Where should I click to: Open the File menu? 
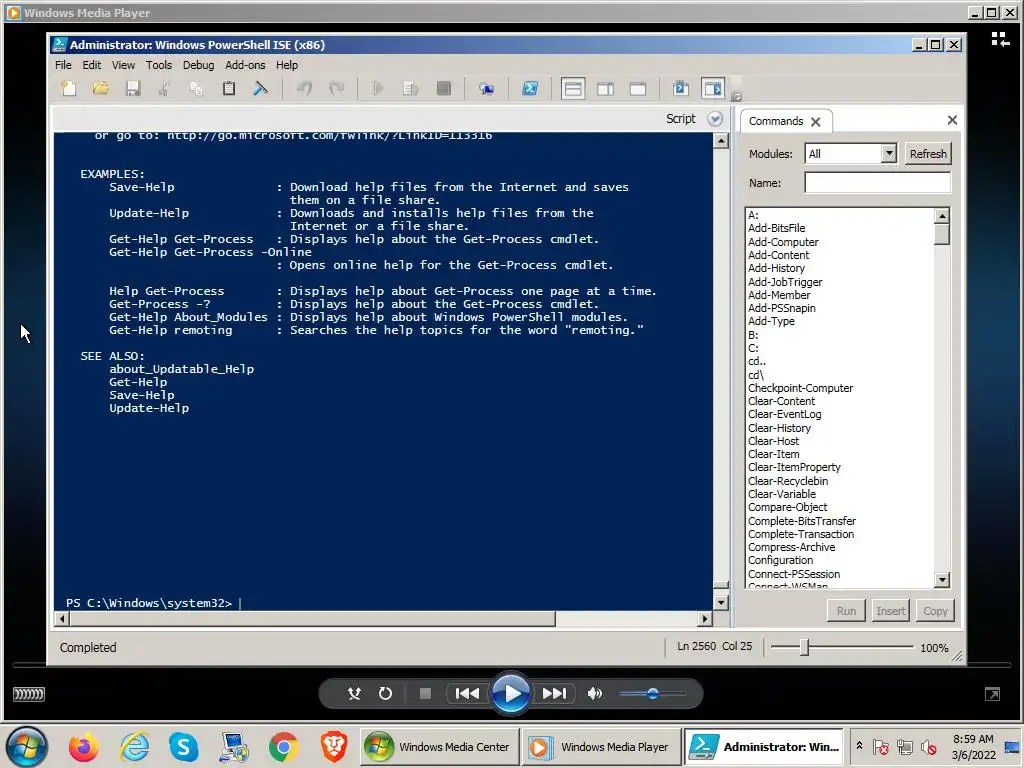coord(63,65)
